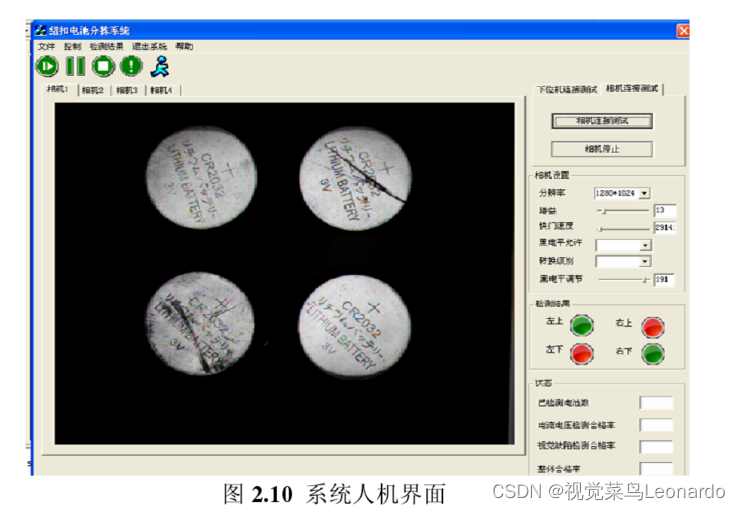Click the 增益 value field showing 13
The image size is (740, 510).
point(664,210)
